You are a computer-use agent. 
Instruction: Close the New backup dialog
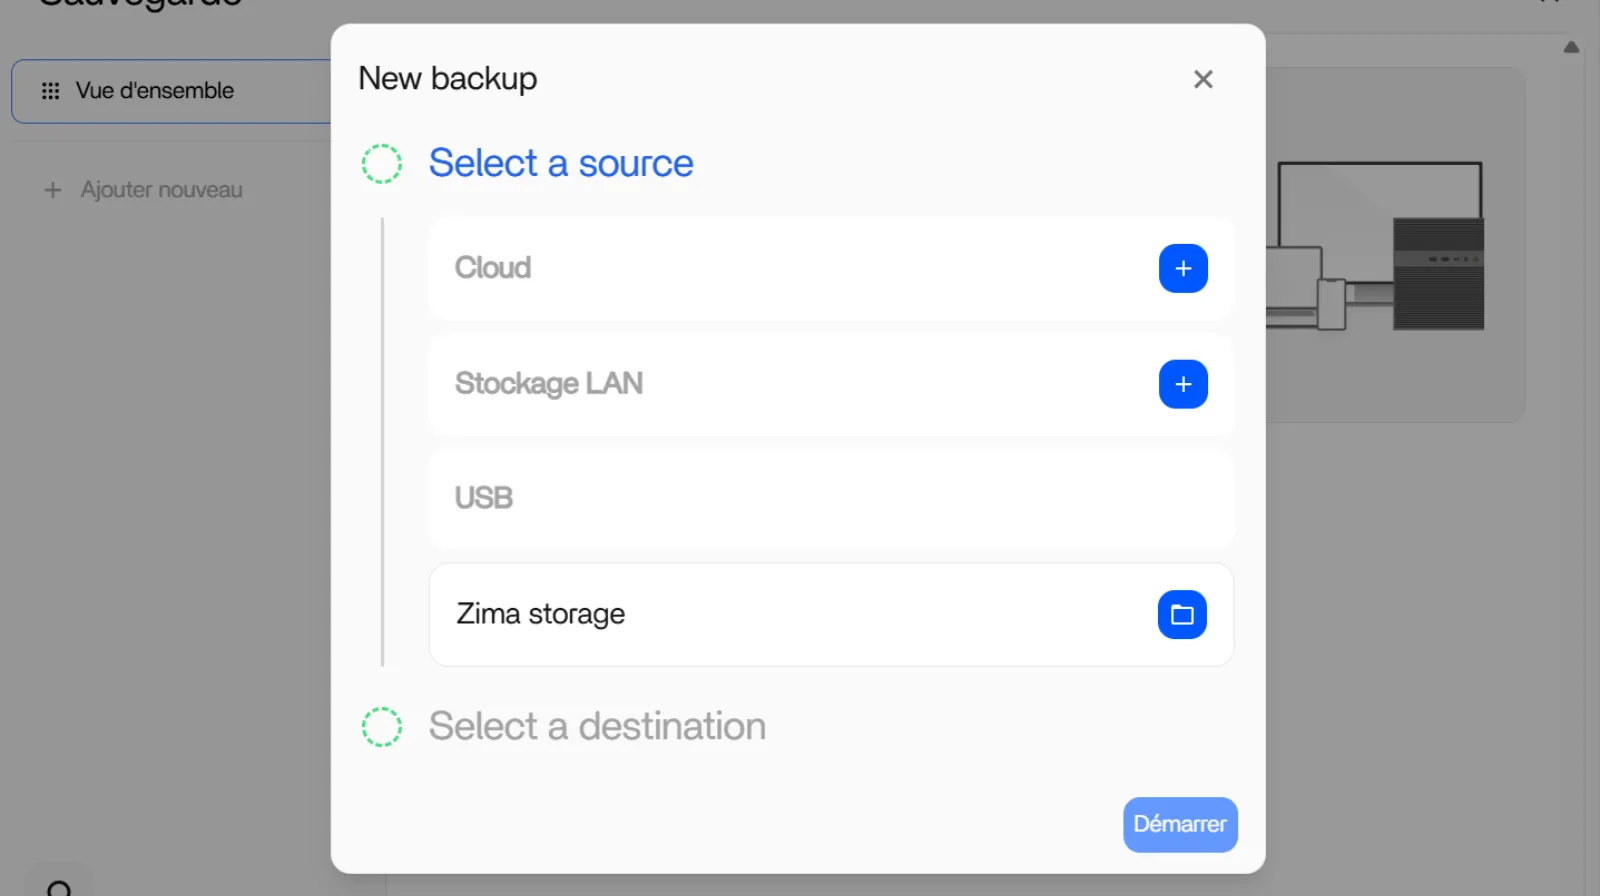coord(1203,80)
